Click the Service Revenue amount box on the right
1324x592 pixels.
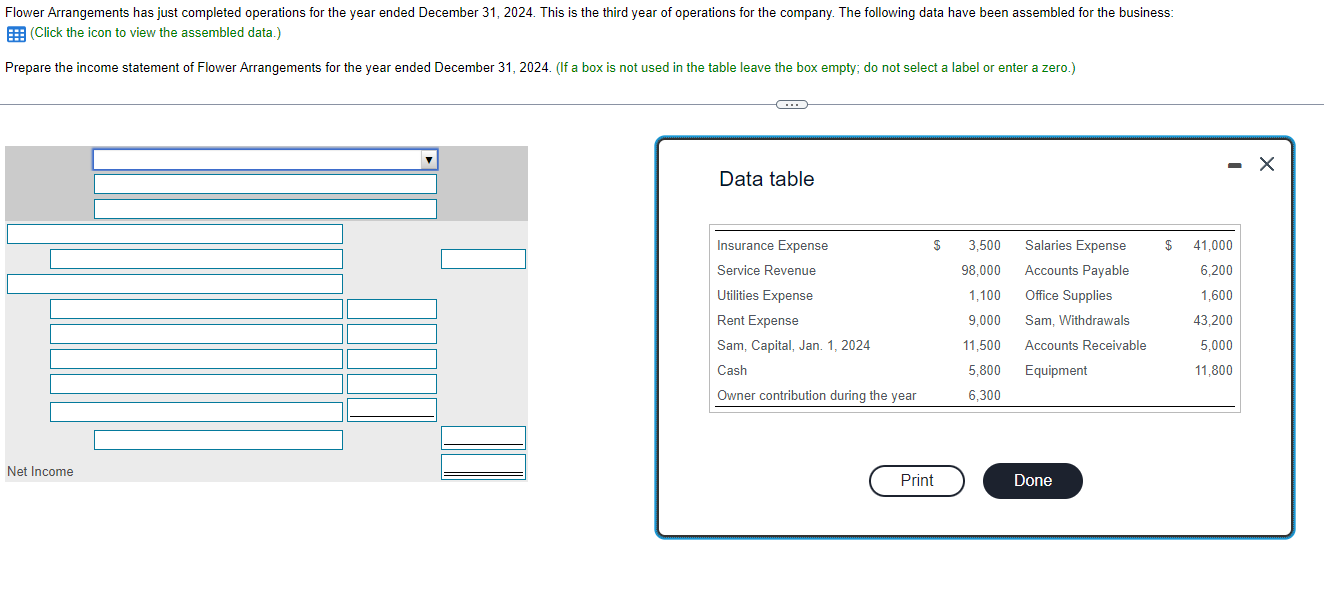point(483,258)
